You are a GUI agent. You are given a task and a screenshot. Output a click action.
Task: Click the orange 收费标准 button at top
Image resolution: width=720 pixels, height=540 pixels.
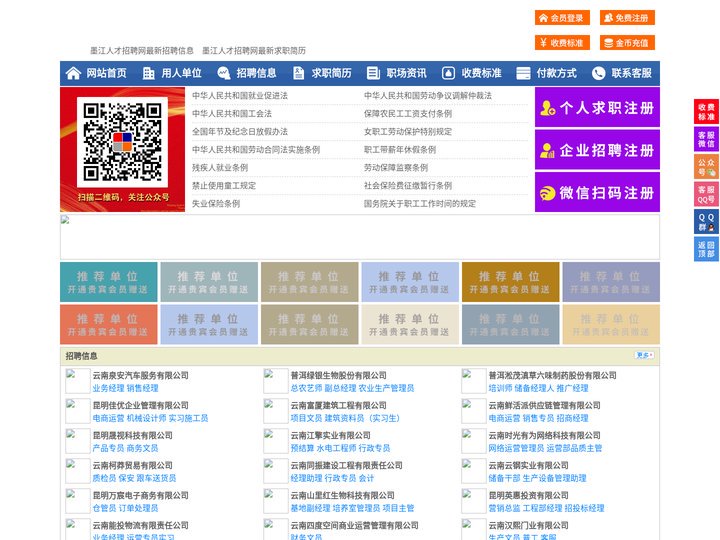pos(562,43)
